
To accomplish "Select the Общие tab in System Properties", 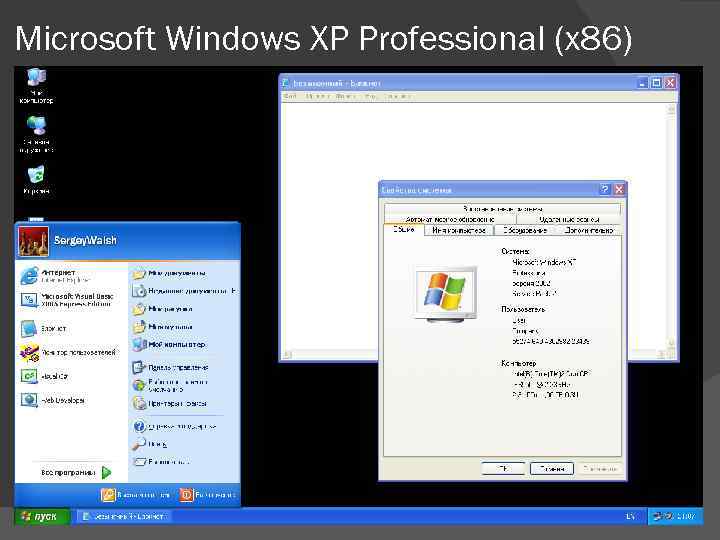I will click(x=404, y=230).
